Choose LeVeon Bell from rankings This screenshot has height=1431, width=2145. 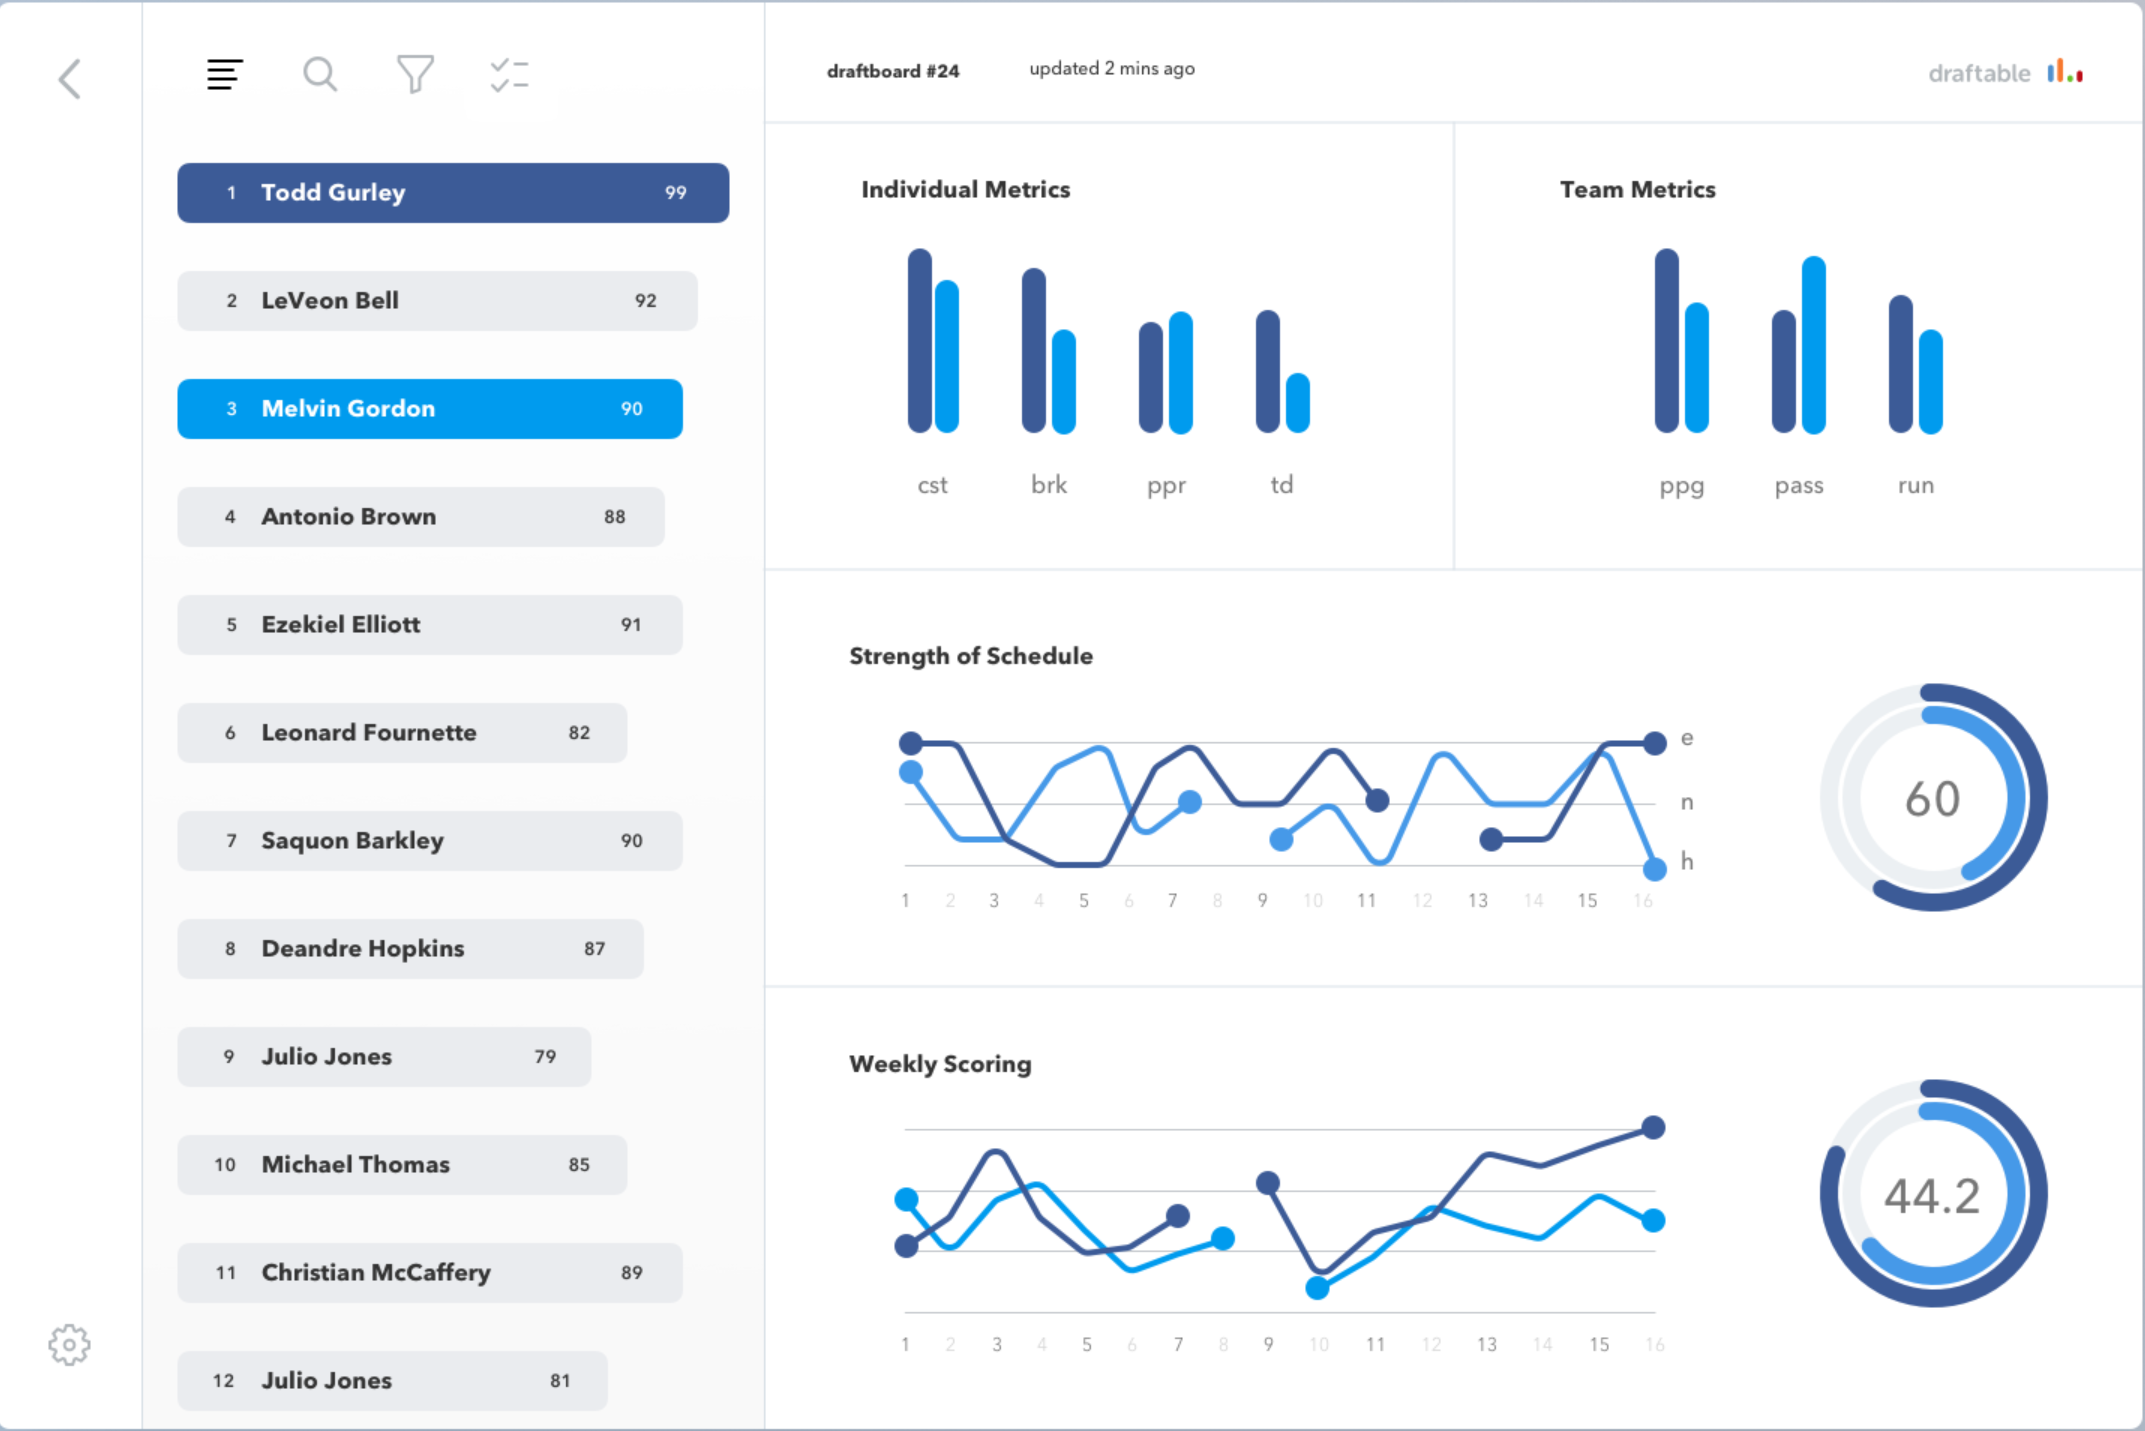point(437,301)
